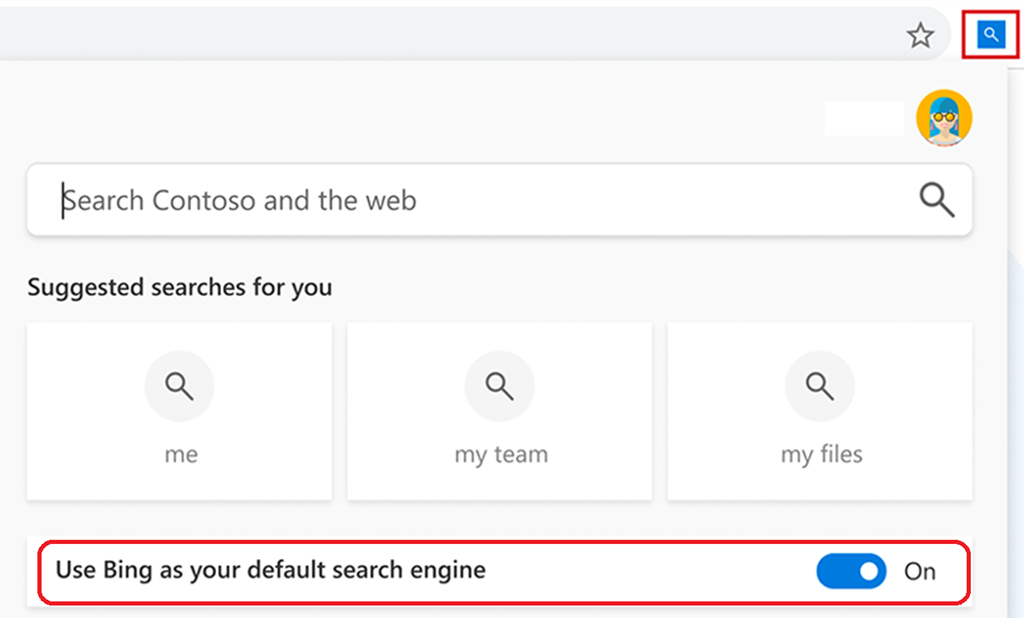Open the user profile avatar
1024x618 pixels.
tap(944, 118)
